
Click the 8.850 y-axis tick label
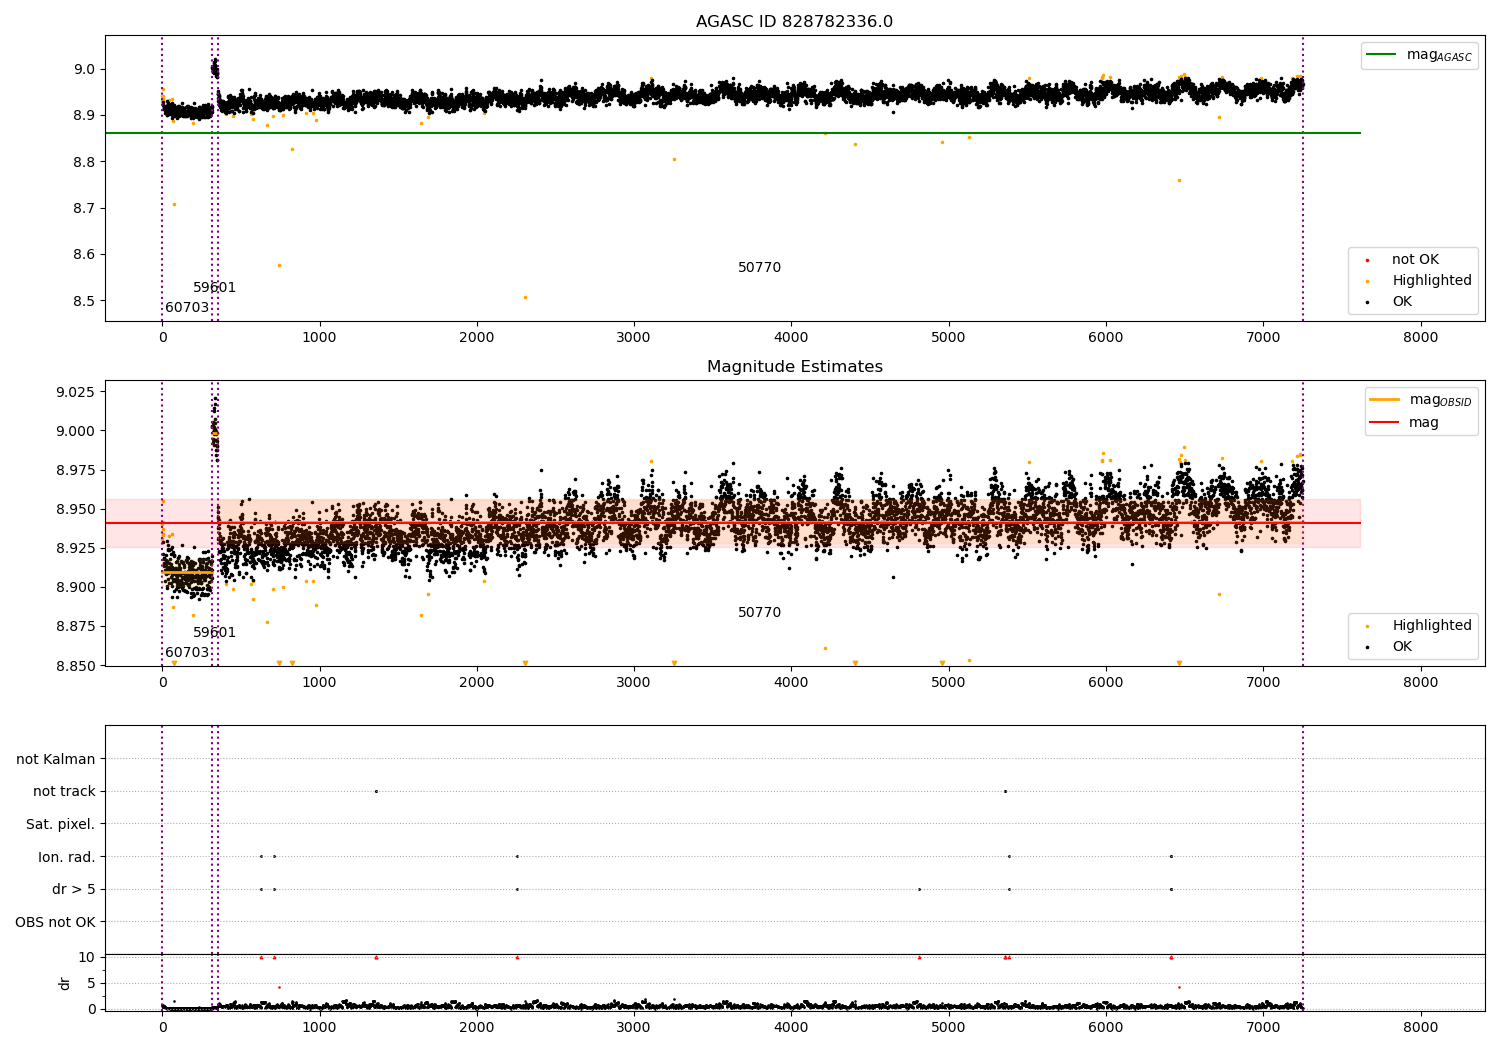(76, 666)
